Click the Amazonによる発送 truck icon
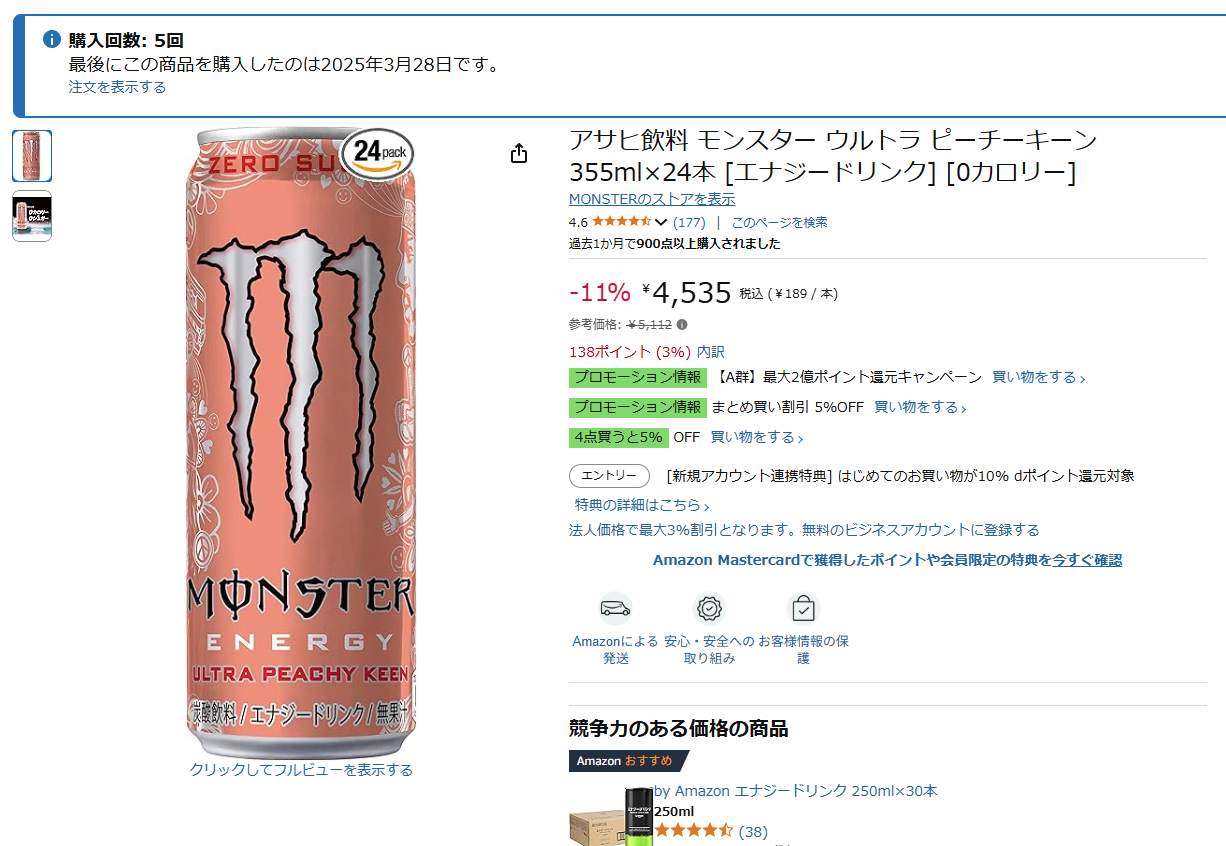This screenshot has height=846, width=1226. coord(615,608)
